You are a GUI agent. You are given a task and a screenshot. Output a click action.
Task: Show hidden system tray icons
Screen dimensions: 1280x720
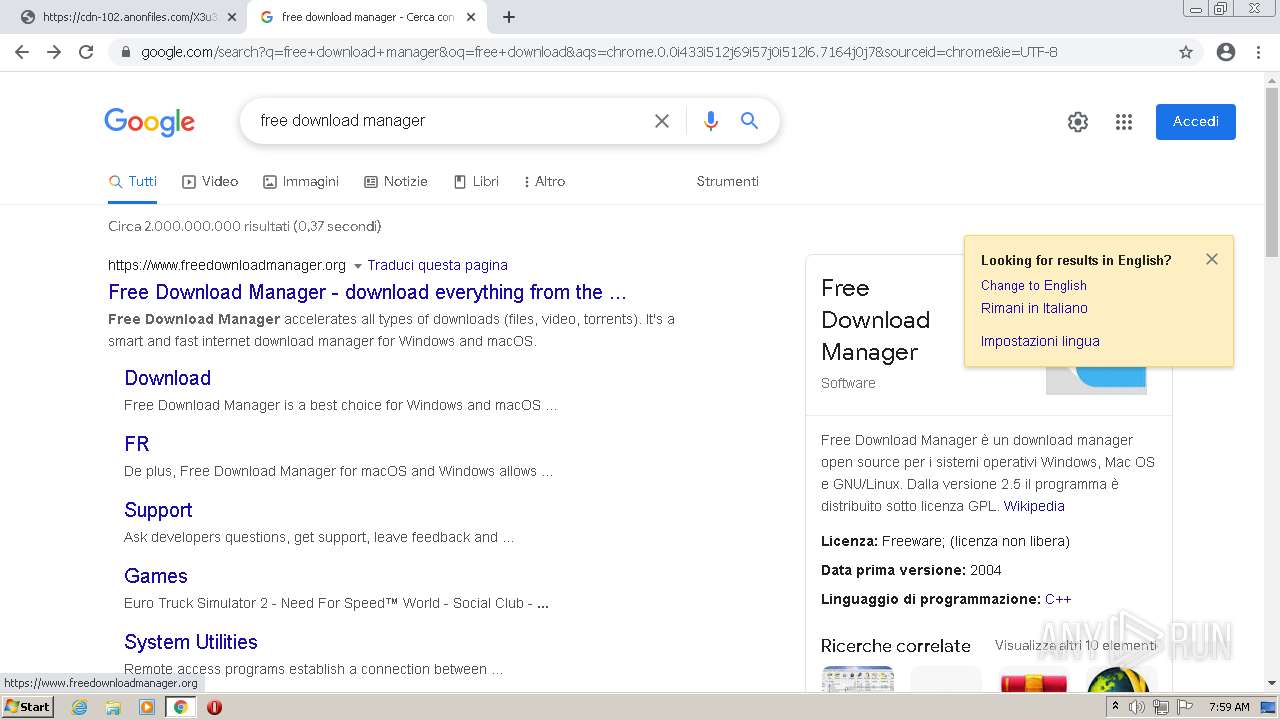point(1115,707)
